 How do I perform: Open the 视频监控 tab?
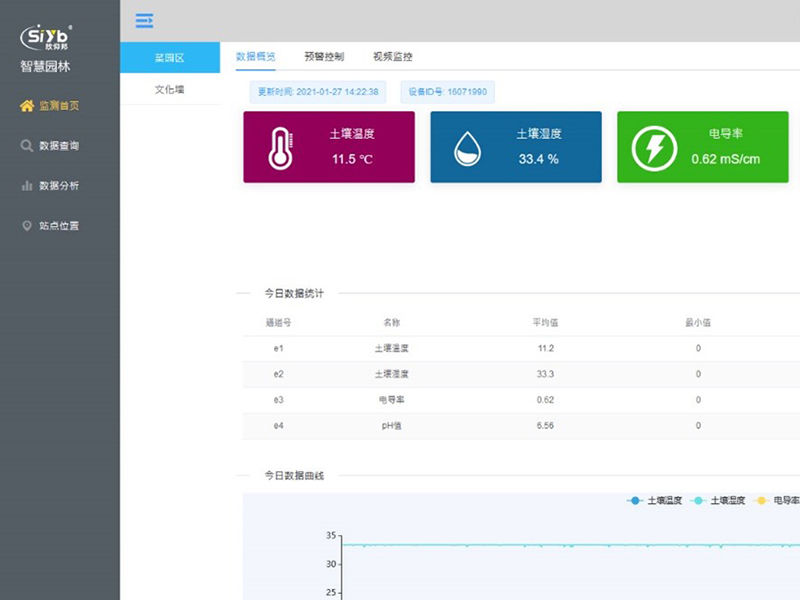(392, 57)
